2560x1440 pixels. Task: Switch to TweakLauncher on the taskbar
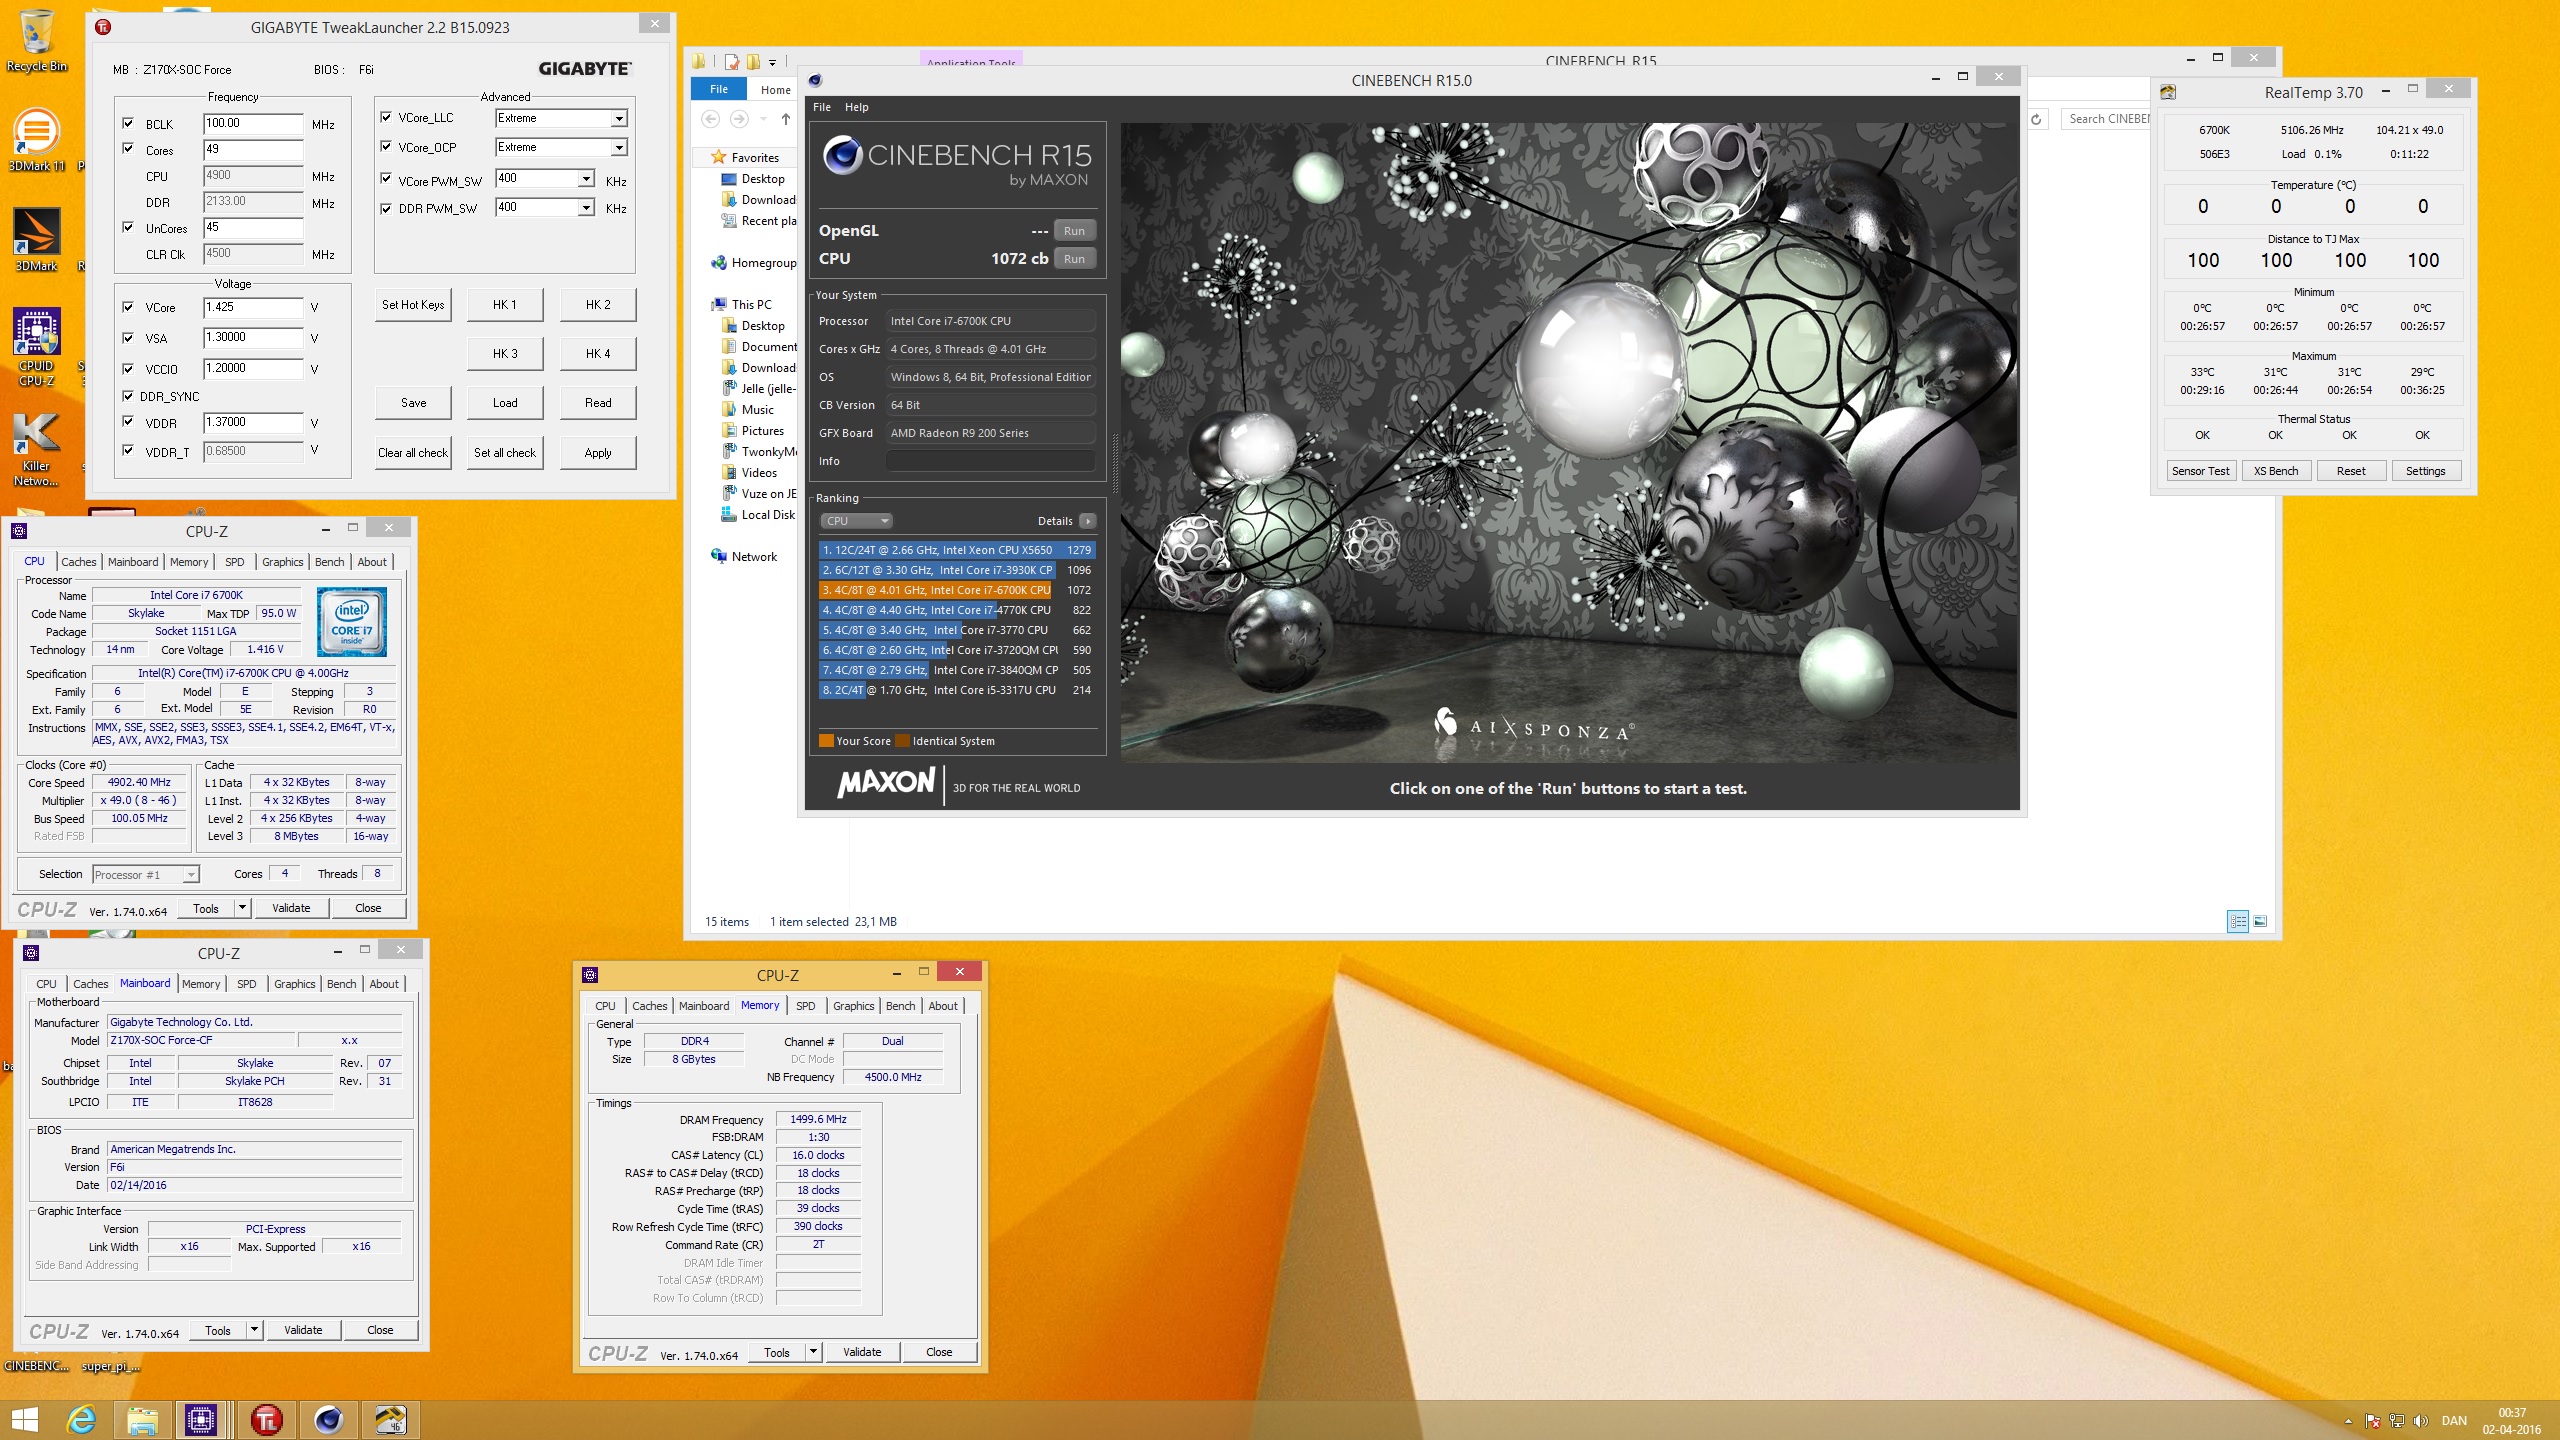266,1419
